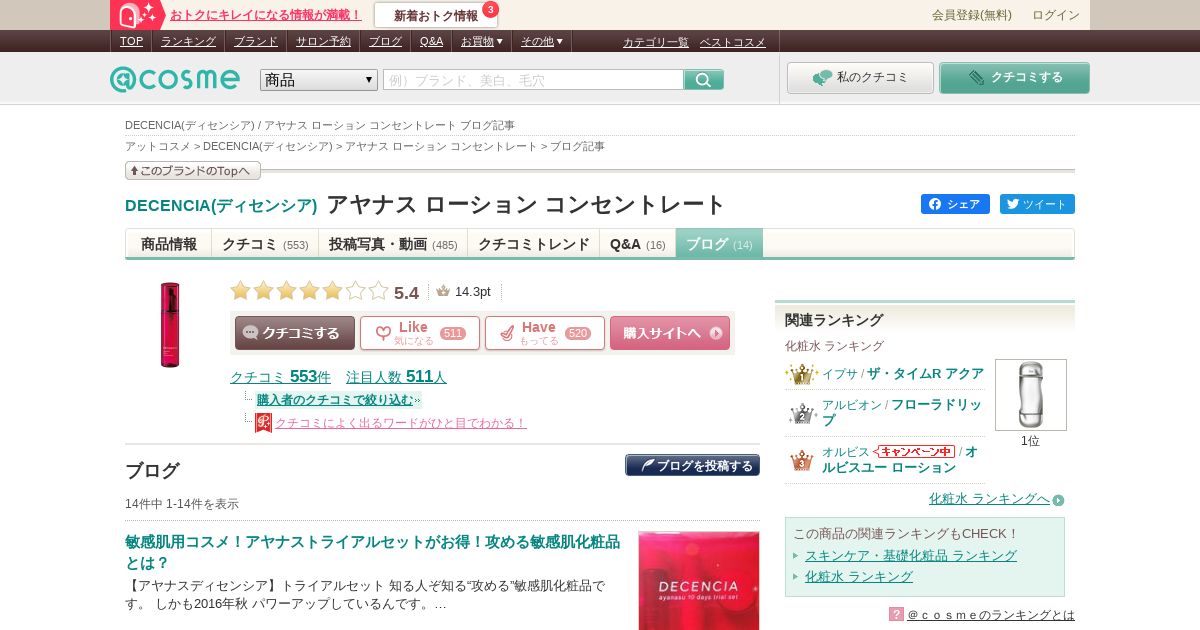Screen dimensions: 1200x630
Task: Expand the その他 menu dropdown
Action: coord(542,41)
